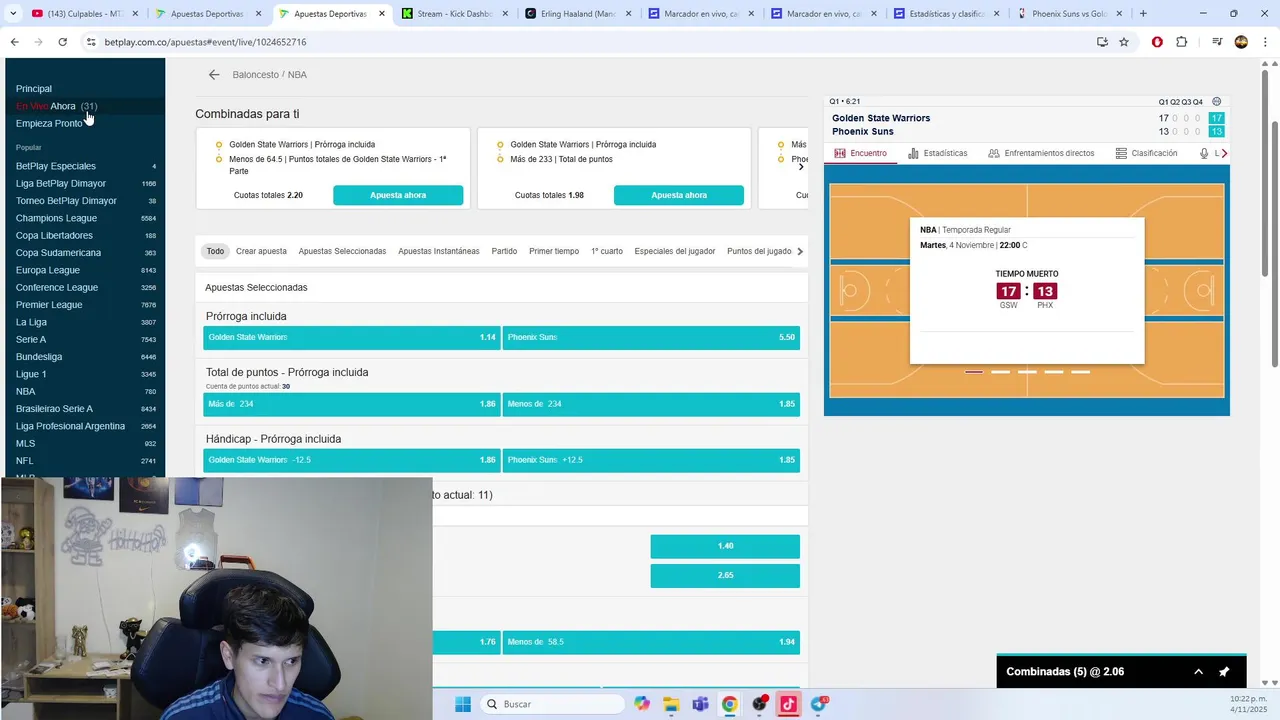Open TikTok app from the taskbar

pos(789,704)
